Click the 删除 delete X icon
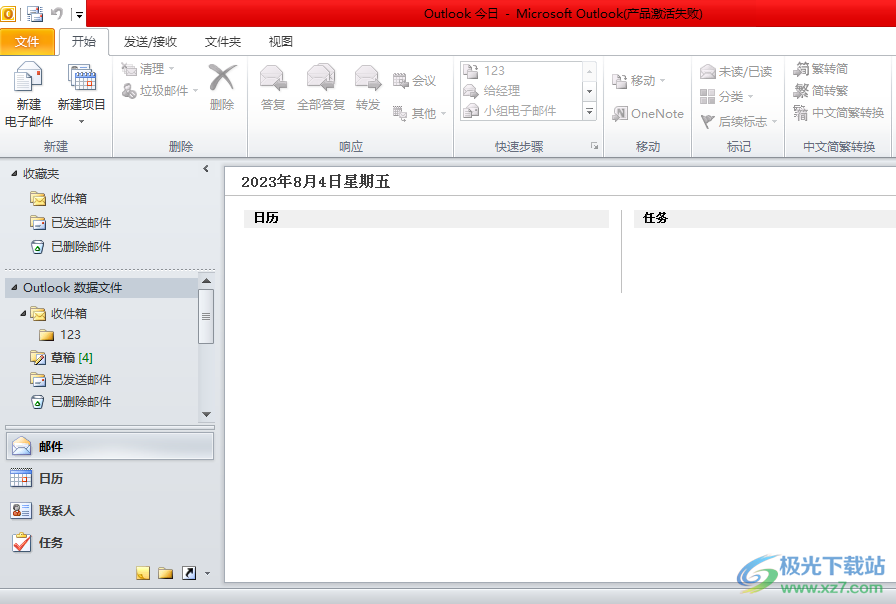 [222, 78]
